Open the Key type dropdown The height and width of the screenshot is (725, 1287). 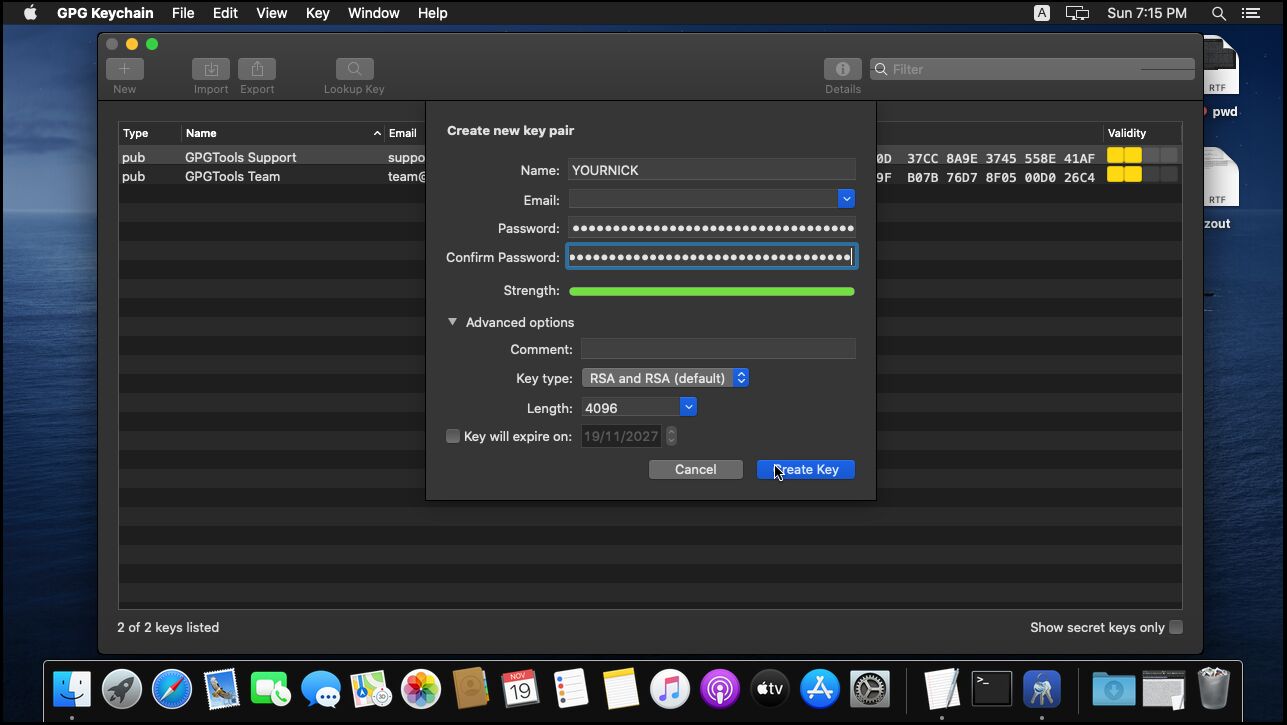click(x=665, y=378)
